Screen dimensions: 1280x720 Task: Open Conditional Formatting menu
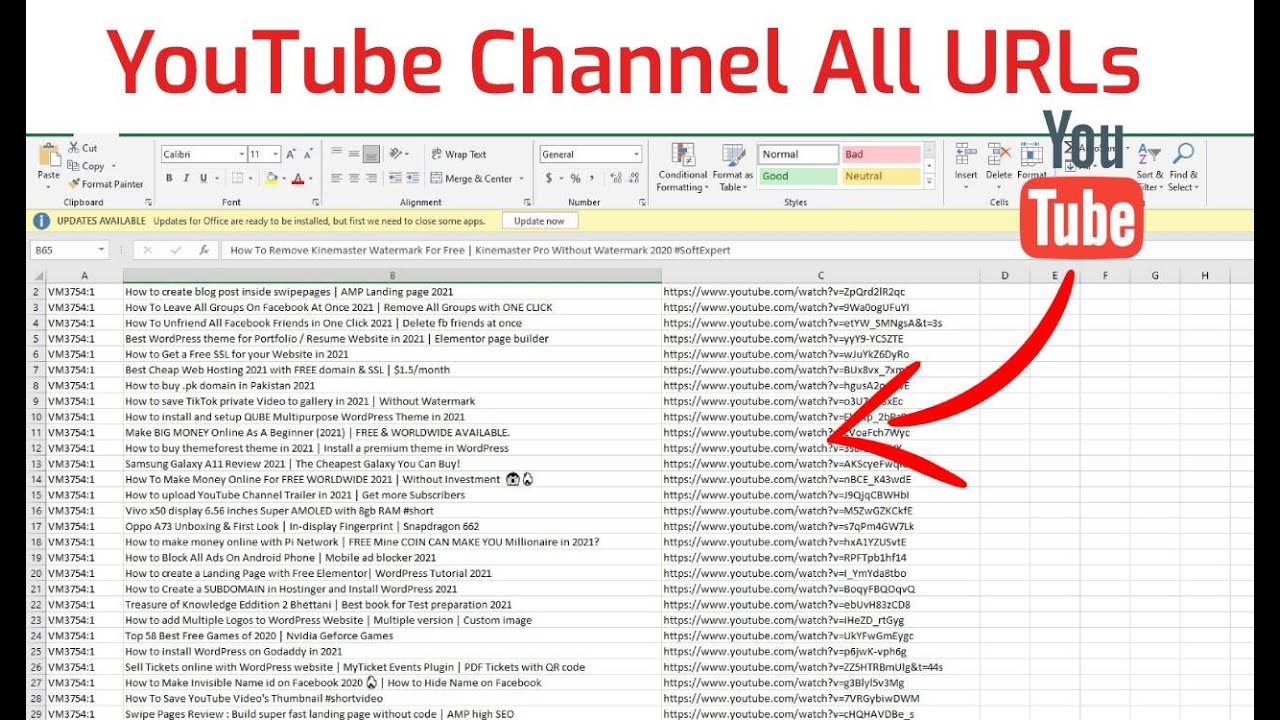683,167
